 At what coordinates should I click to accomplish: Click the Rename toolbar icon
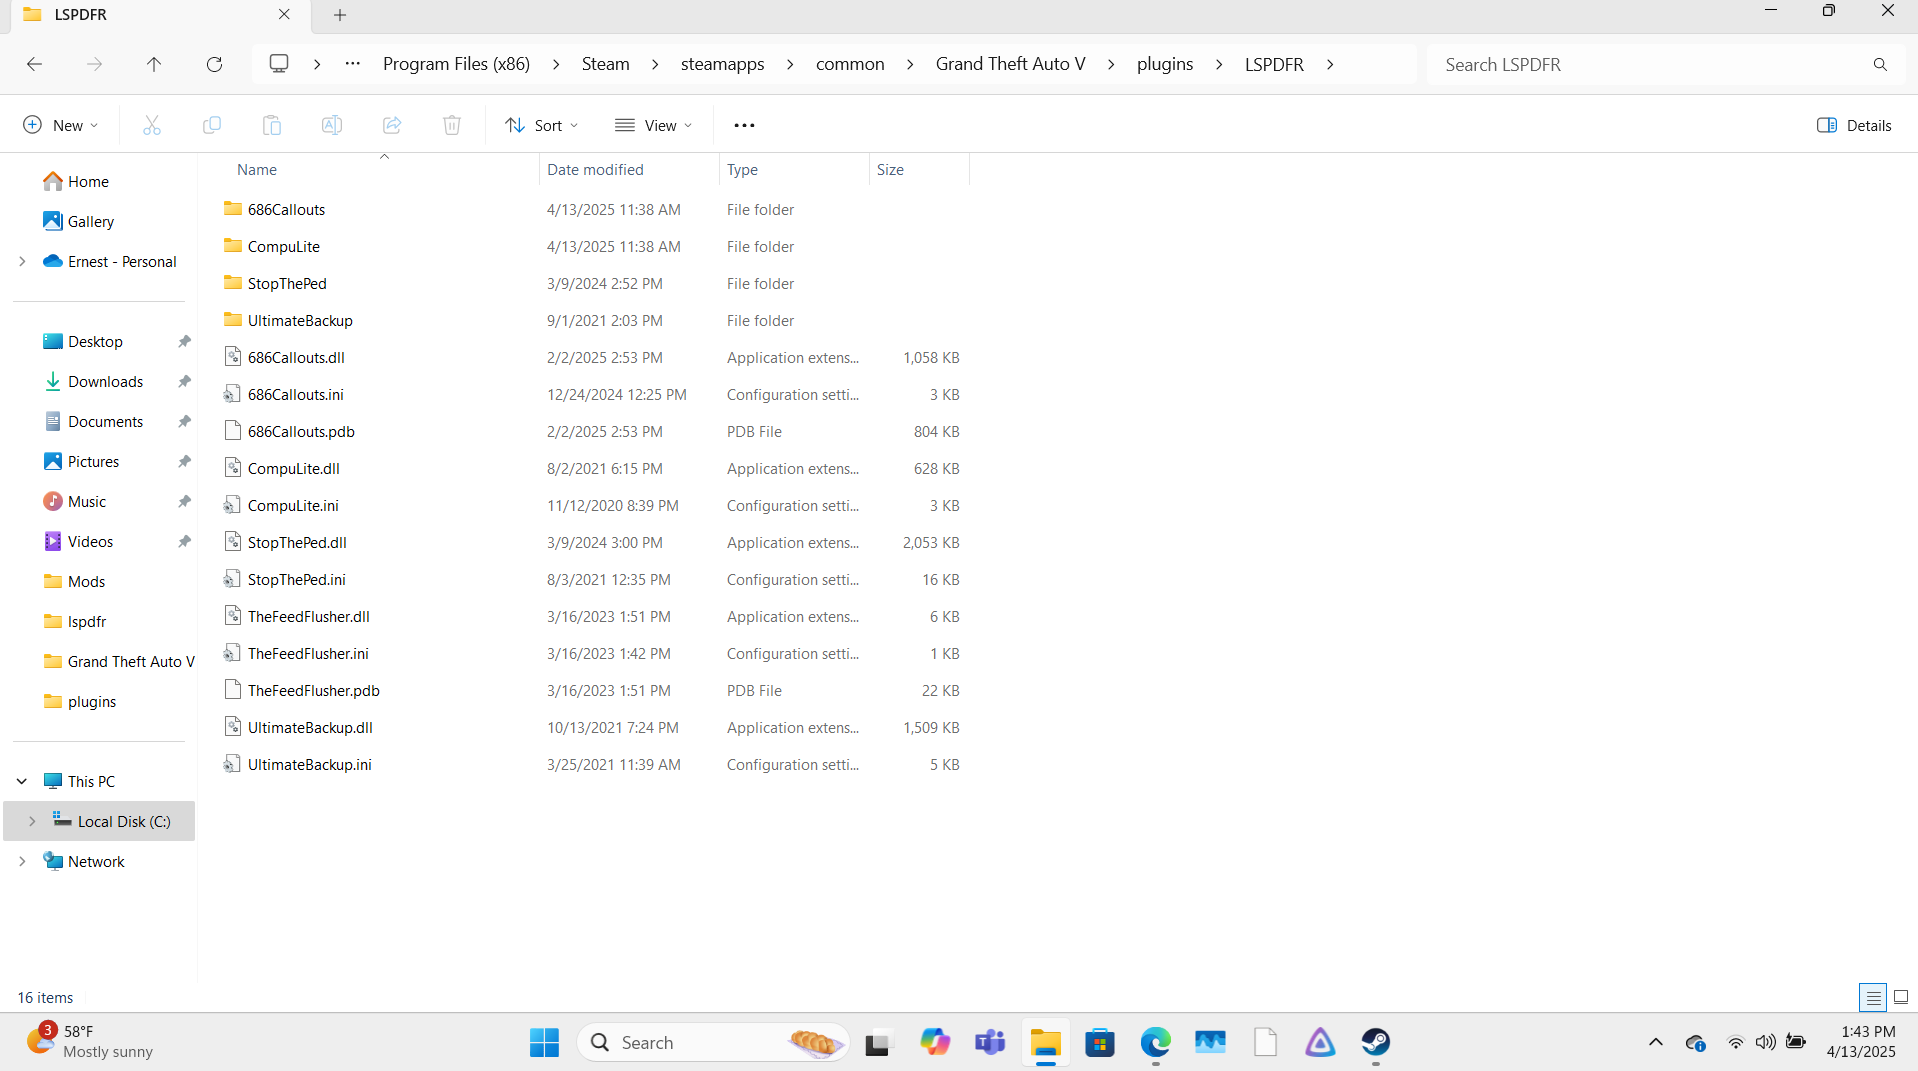pyautogui.click(x=332, y=125)
